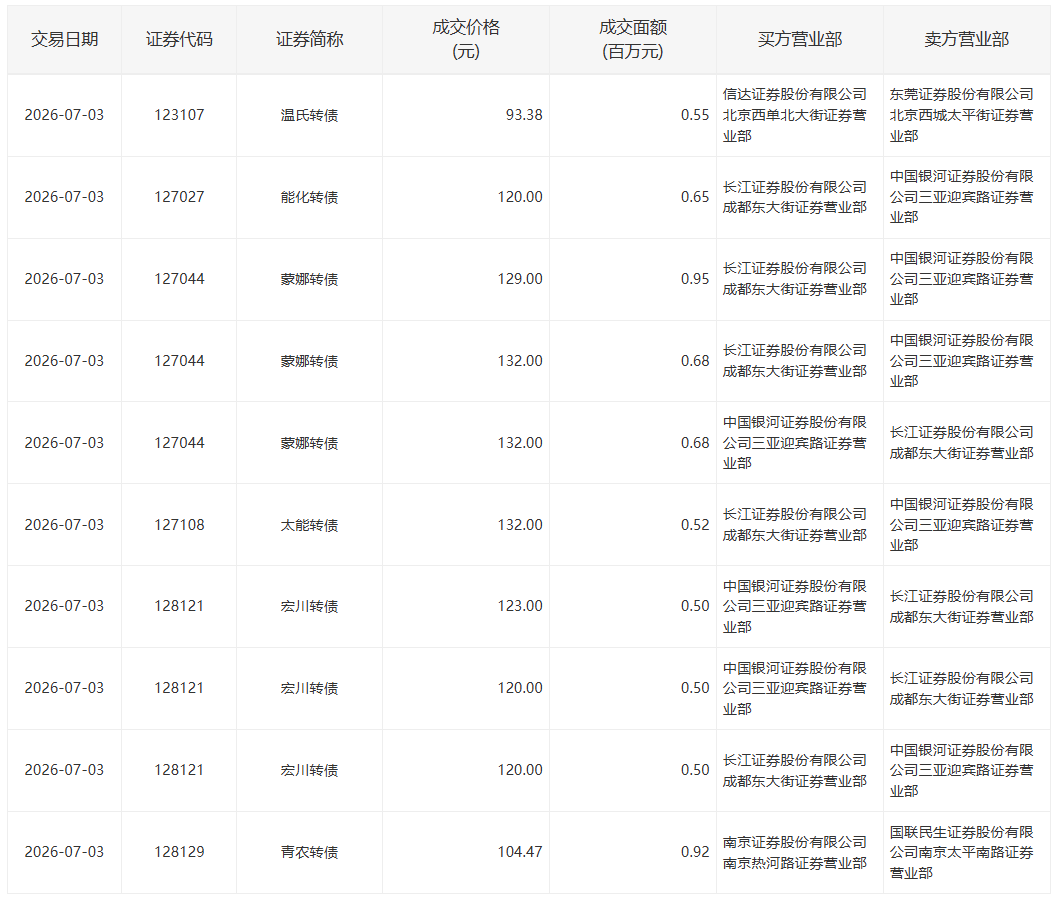Click the 交易日期 column header
1056x900 pixels.
tap(65, 40)
